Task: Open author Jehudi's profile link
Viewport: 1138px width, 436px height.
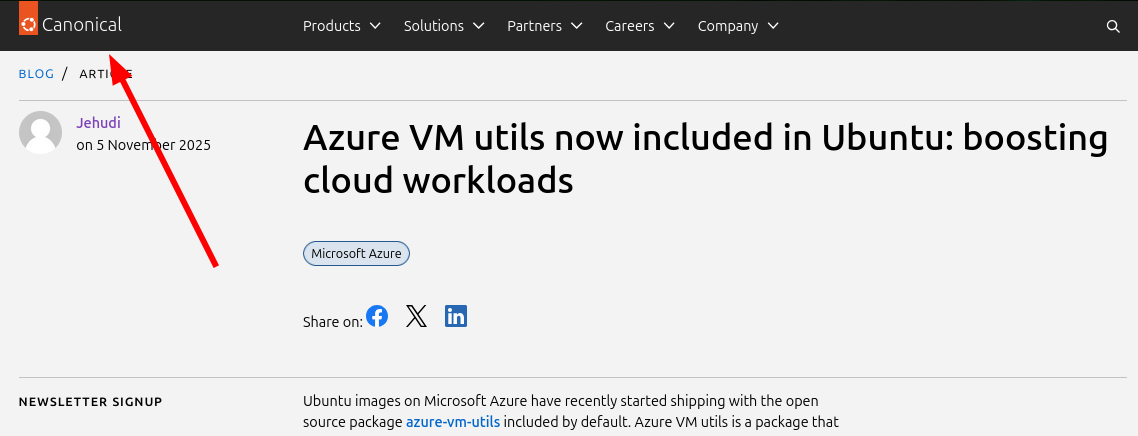Action: (97, 123)
